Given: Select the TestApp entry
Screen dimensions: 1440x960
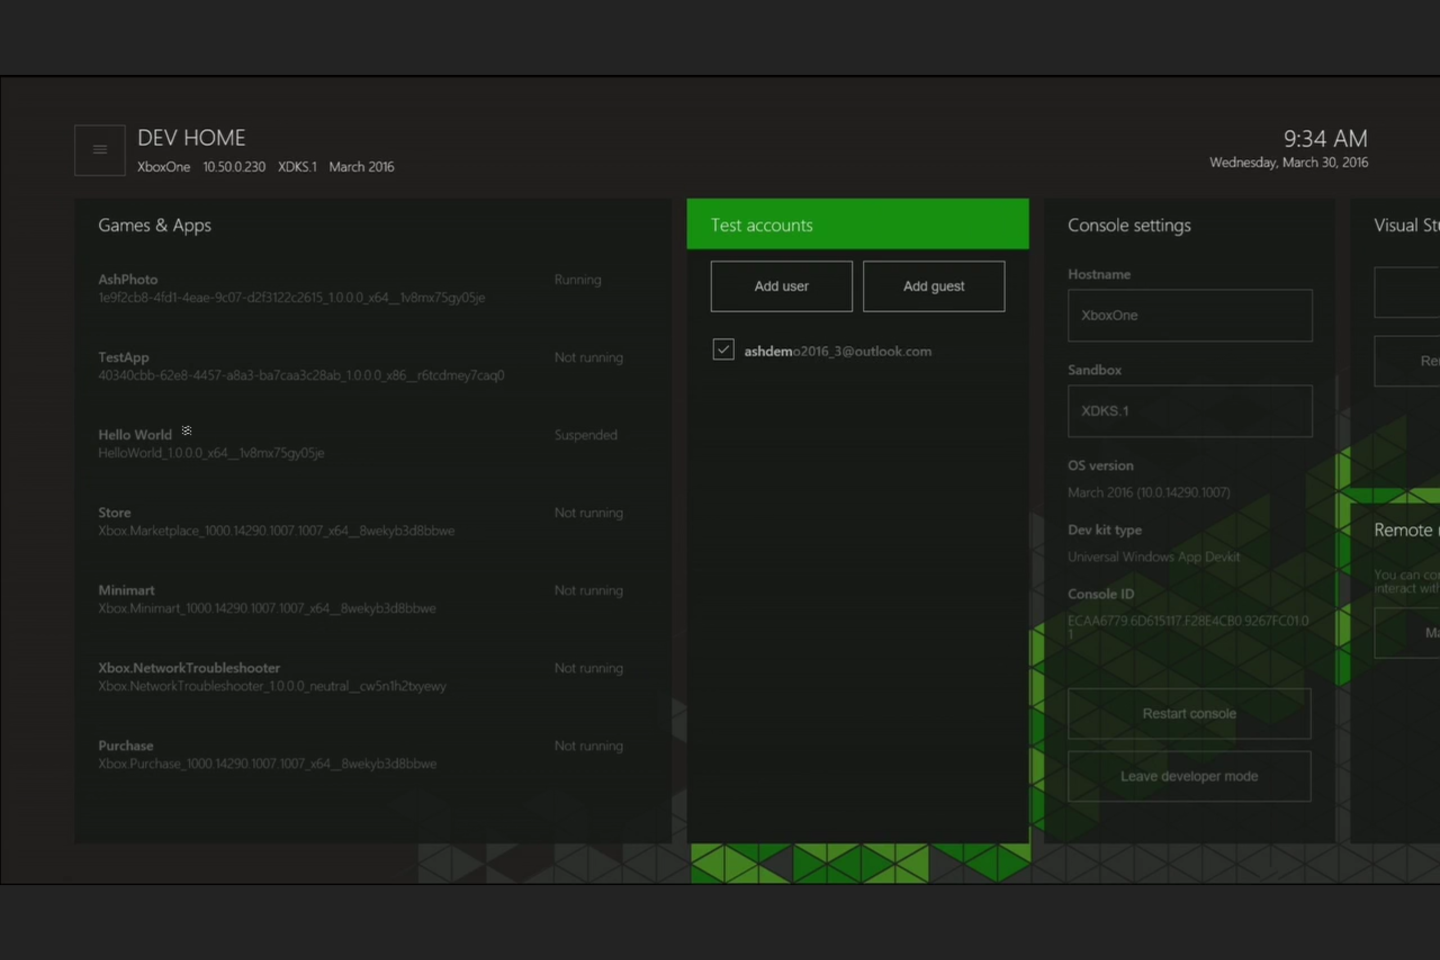Looking at the screenshot, I should coord(300,365).
